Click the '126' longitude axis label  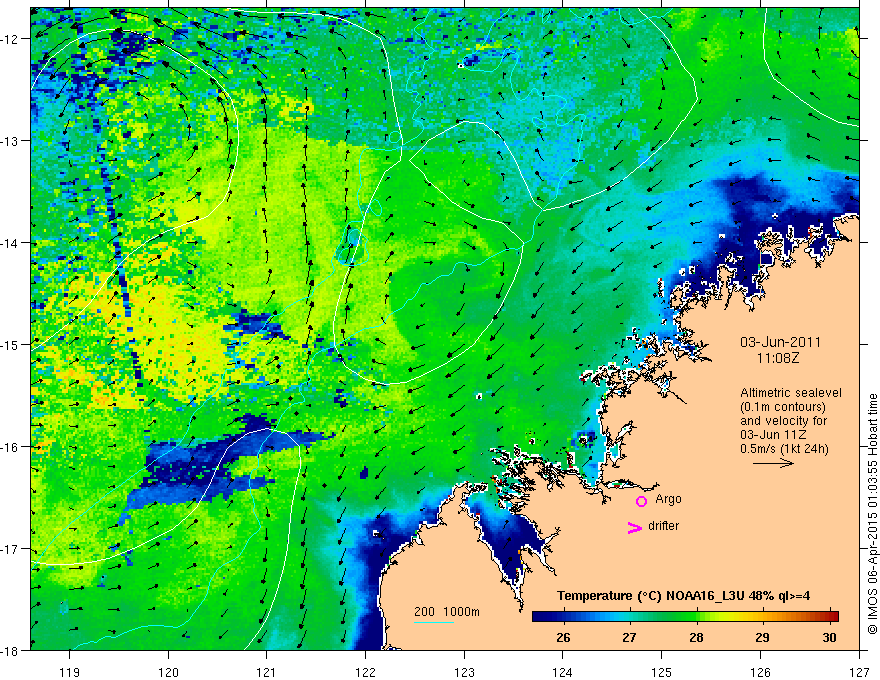pos(760,672)
